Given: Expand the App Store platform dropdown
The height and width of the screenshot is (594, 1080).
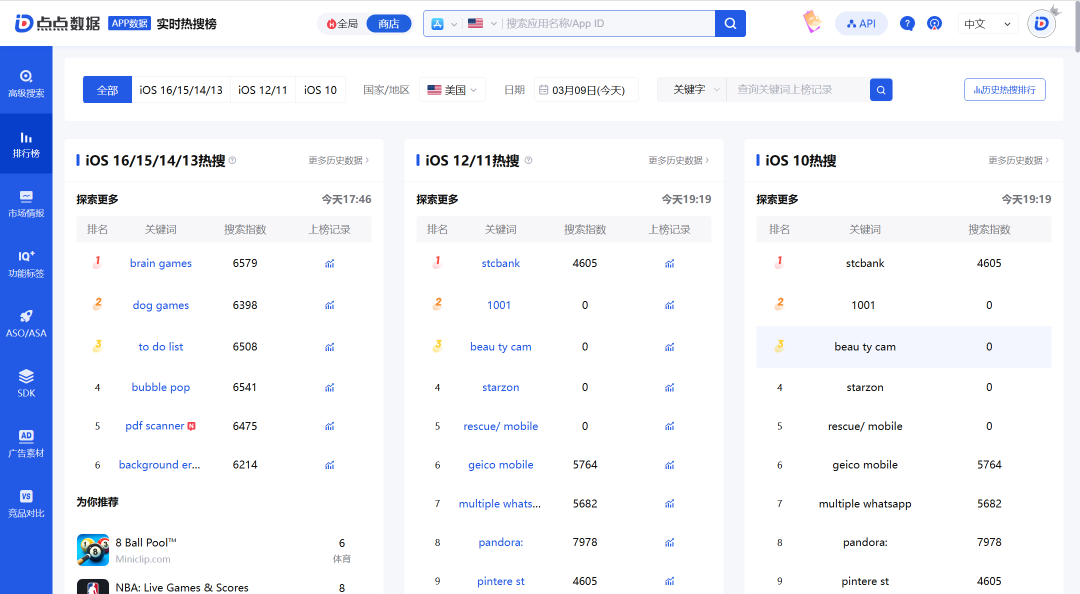Looking at the screenshot, I should (x=444, y=23).
